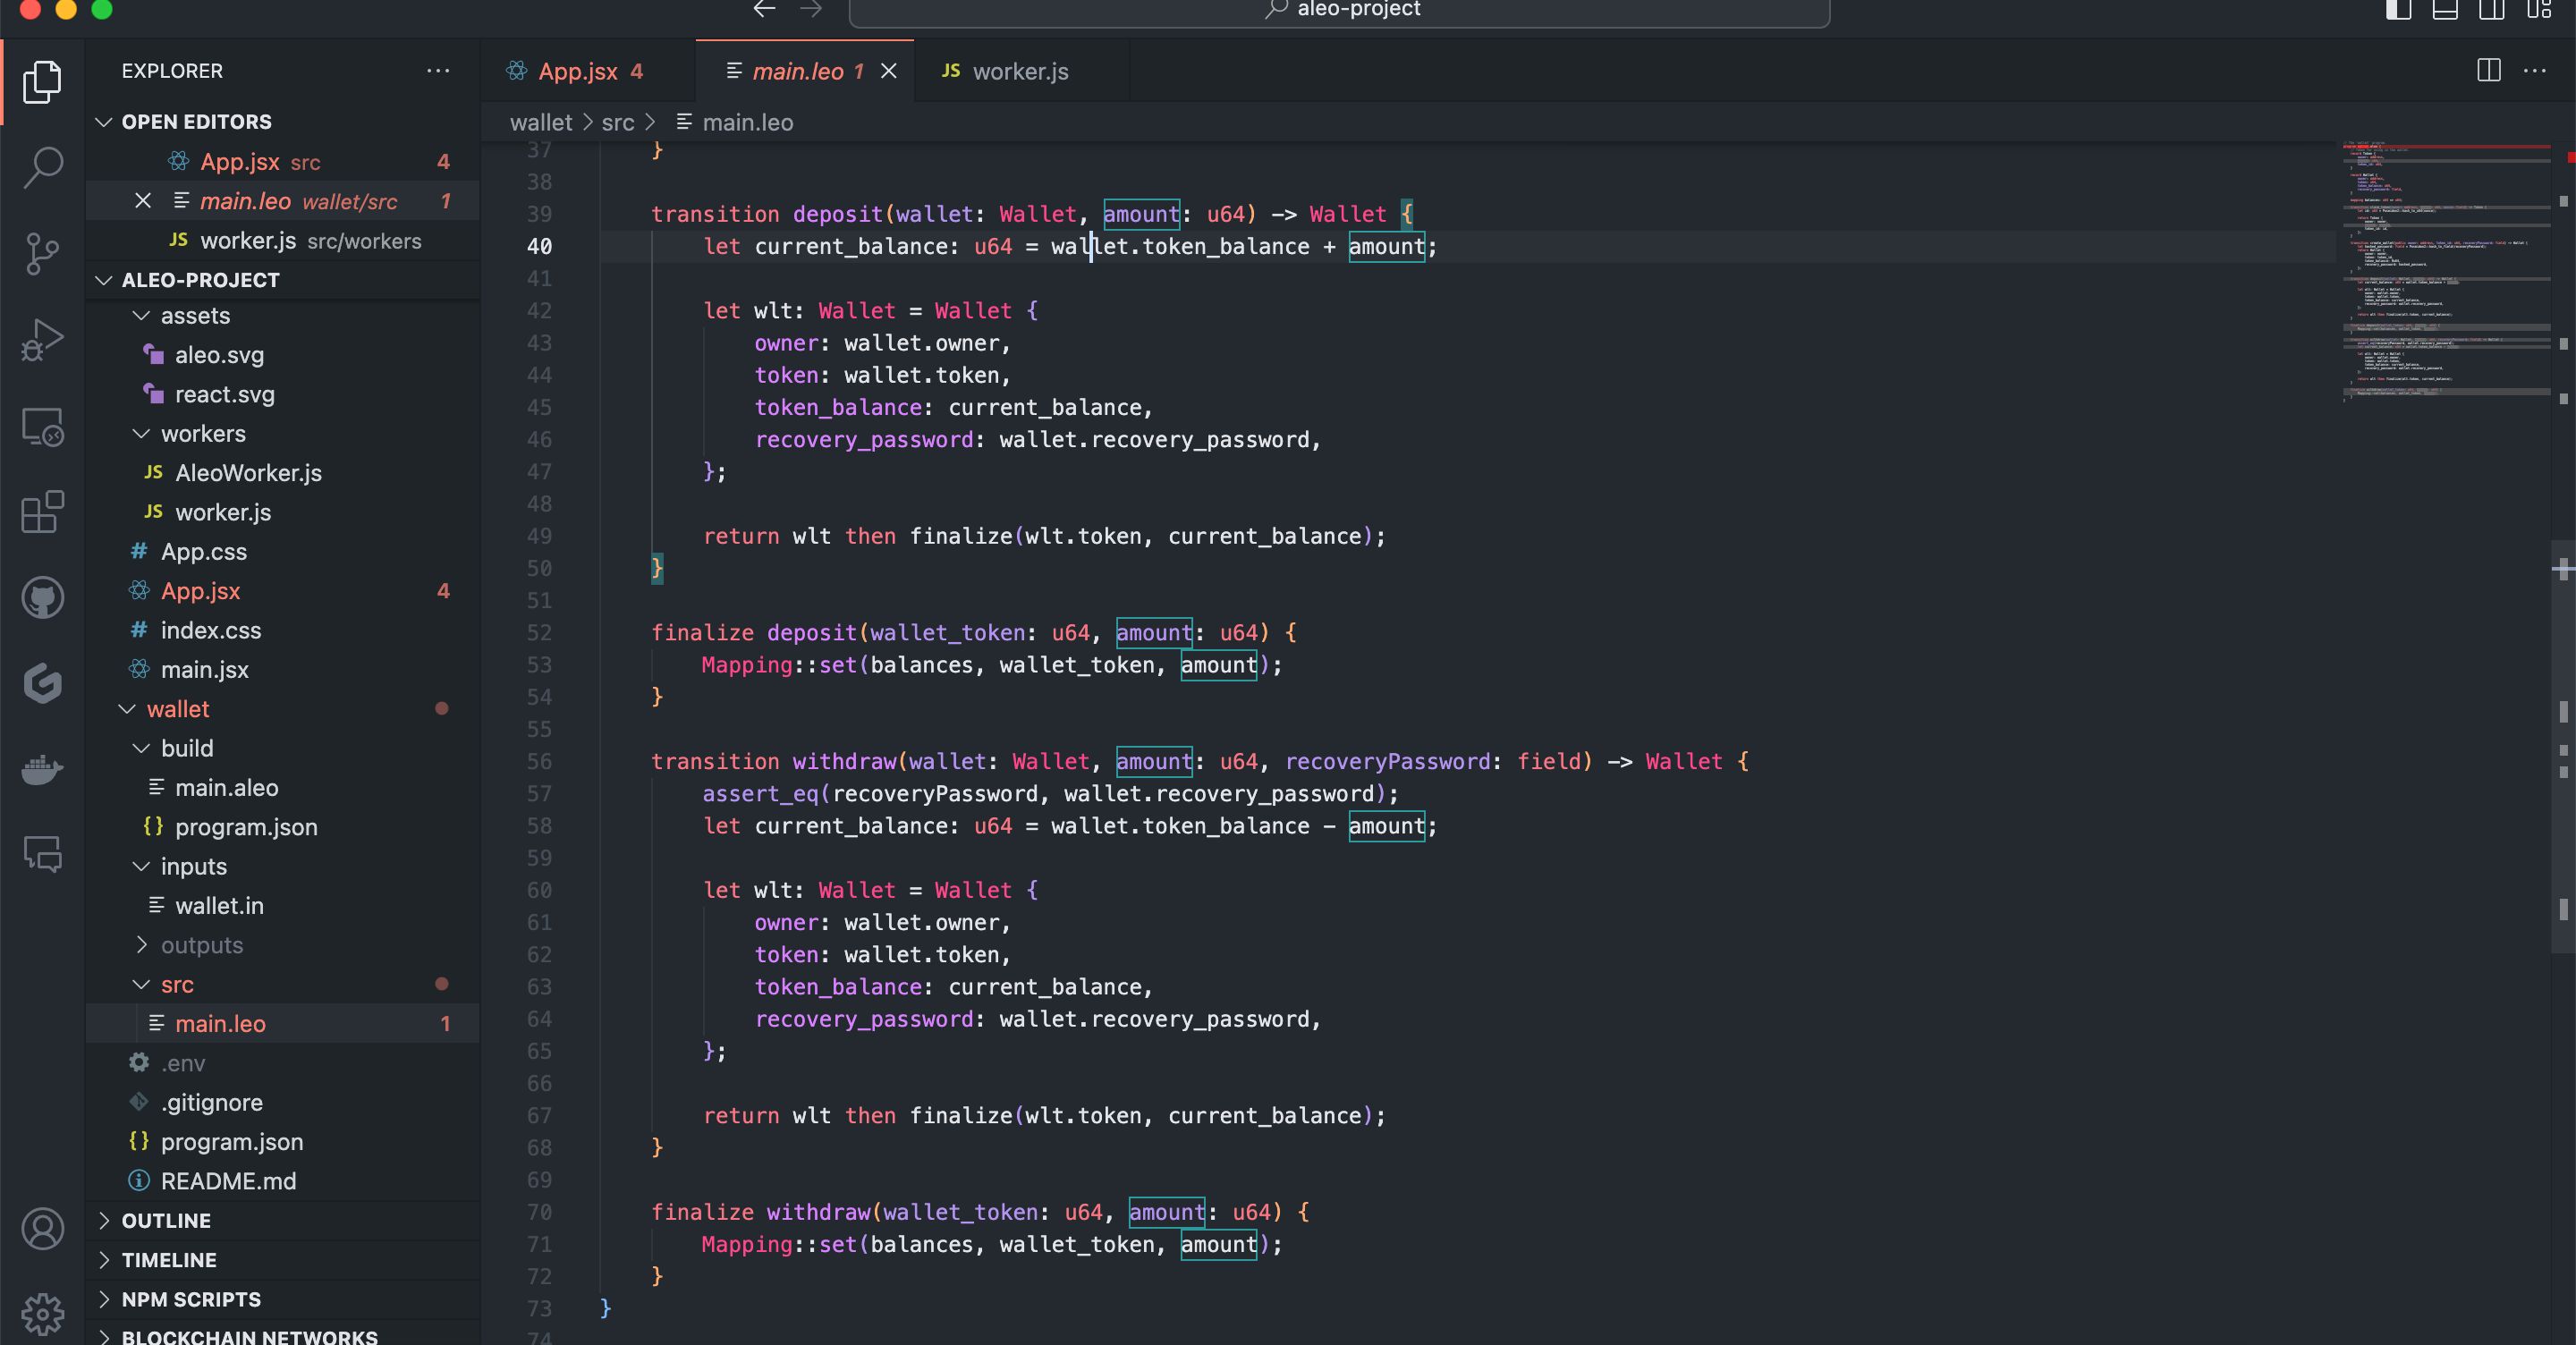Screen dimensions: 2576x1345
Task: Click the code minimap preview
Action: pyautogui.click(x=2447, y=270)
